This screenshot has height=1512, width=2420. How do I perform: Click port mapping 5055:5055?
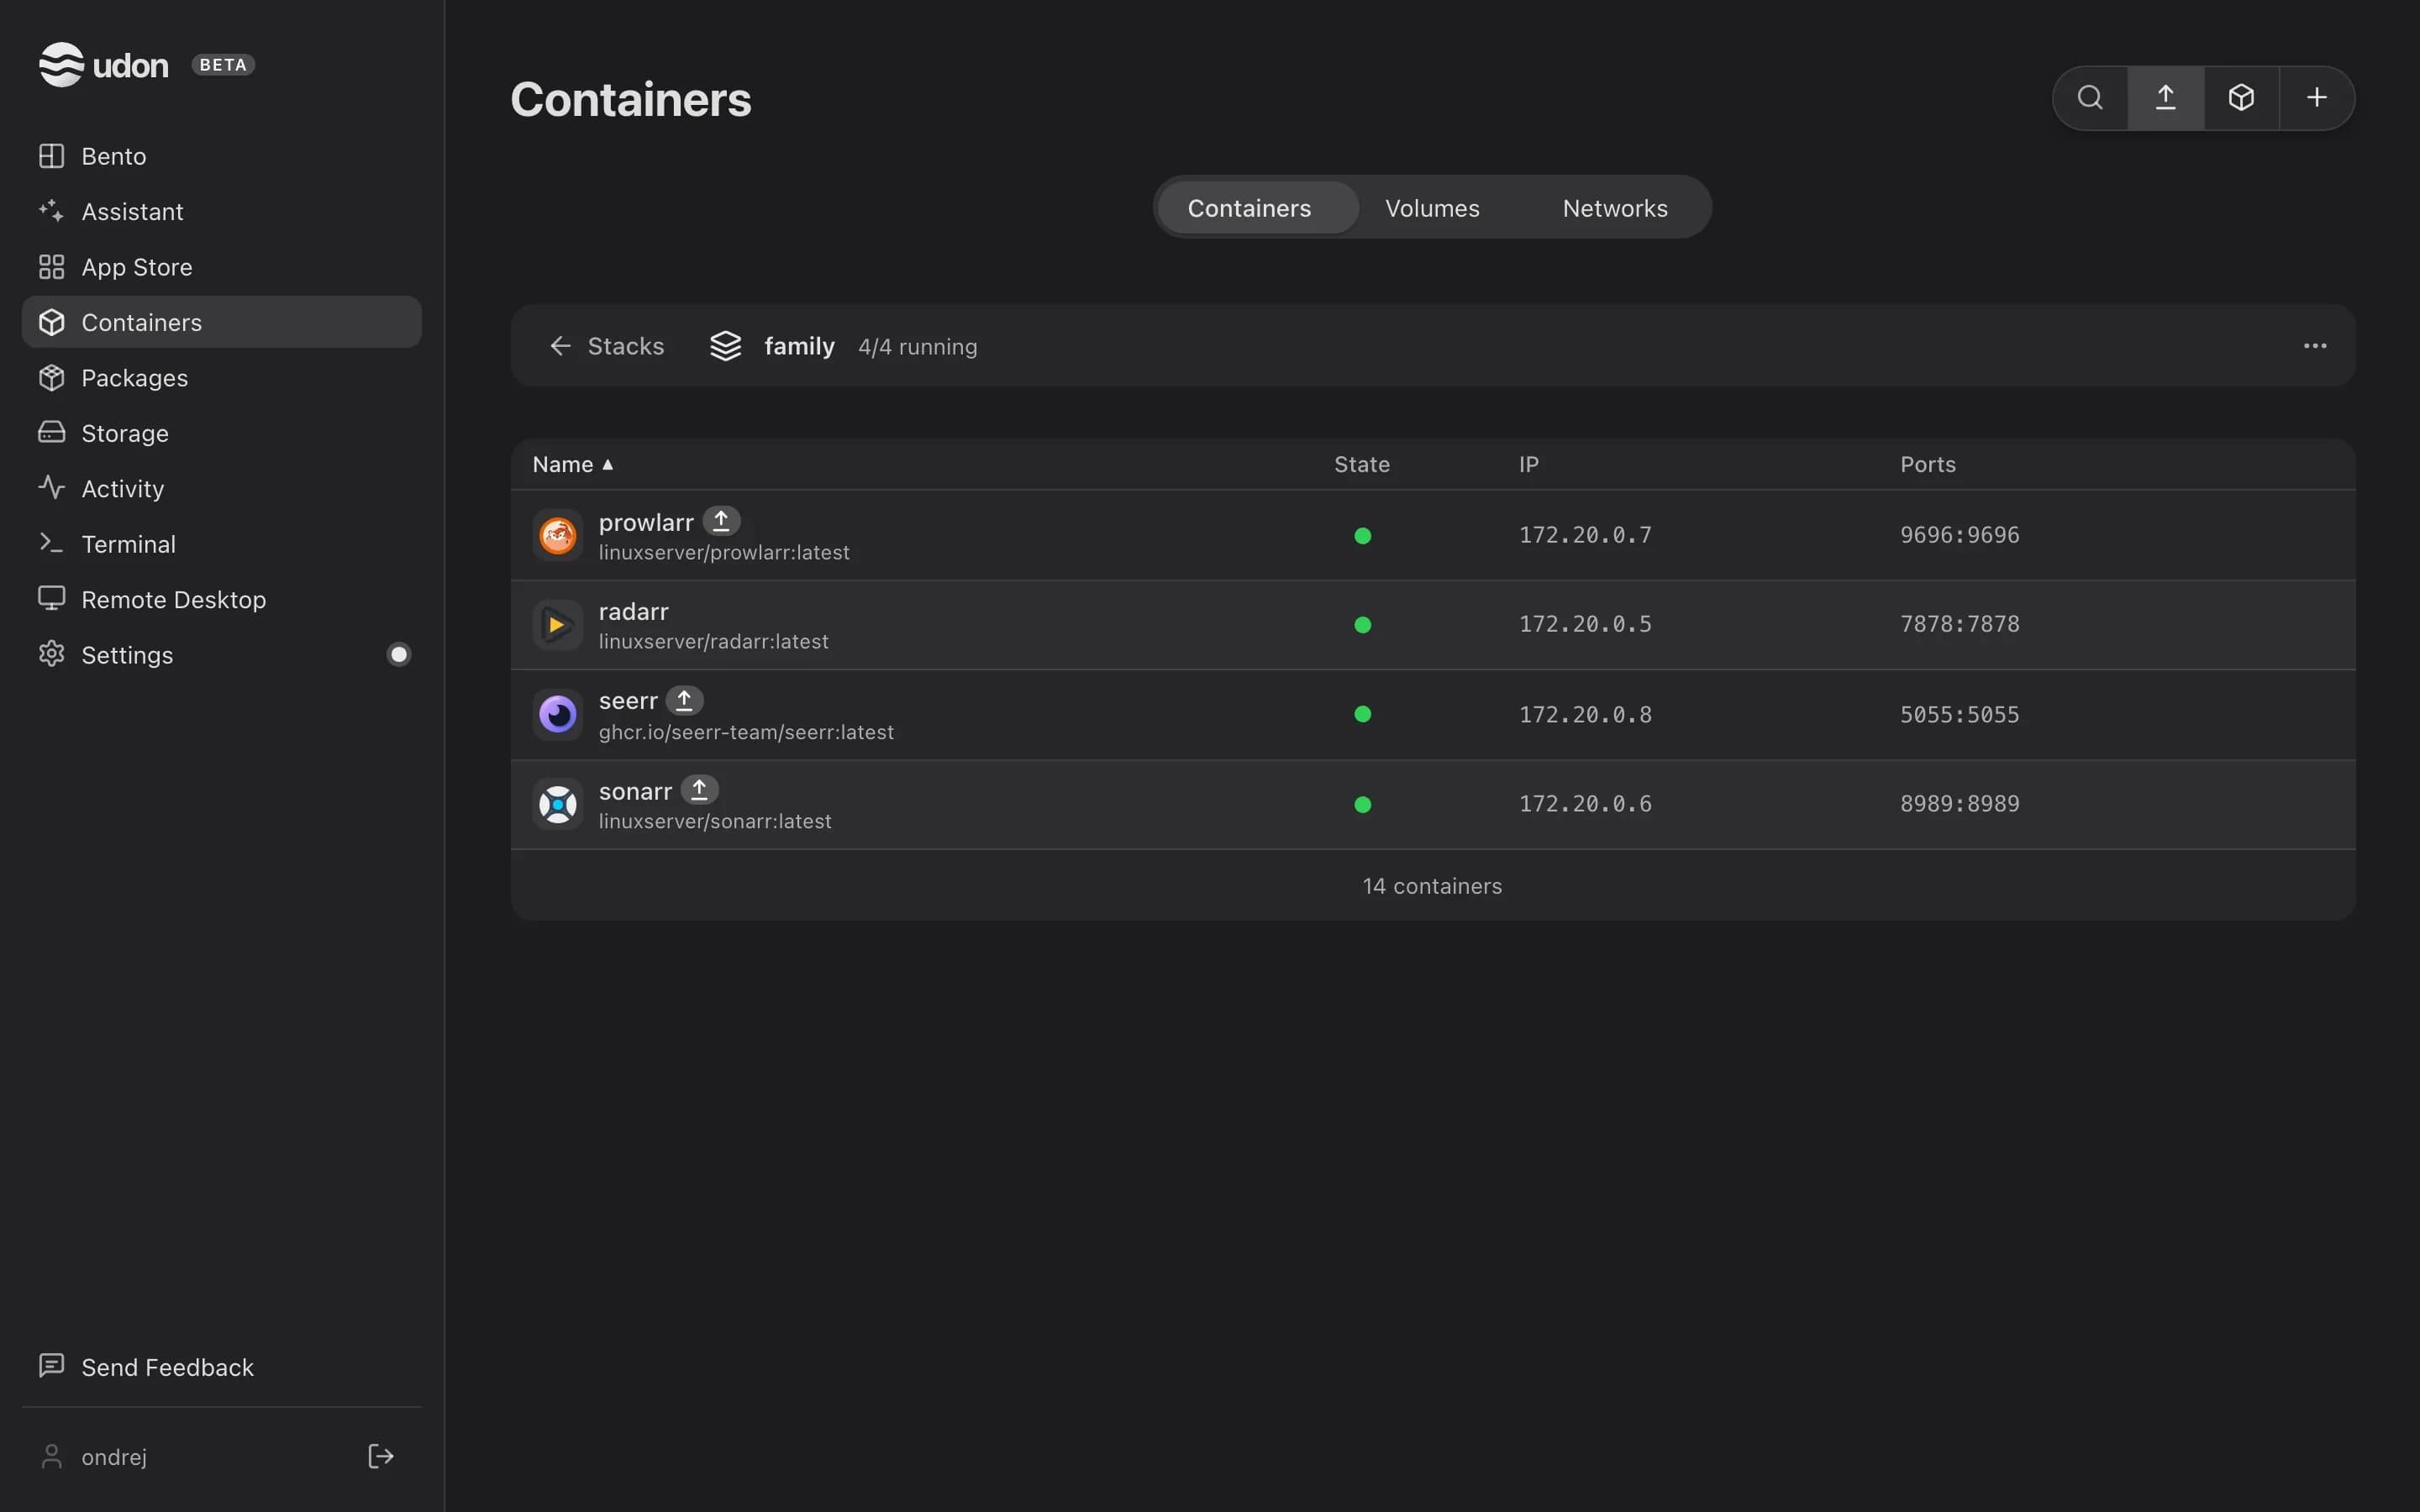pos(1960,715)
